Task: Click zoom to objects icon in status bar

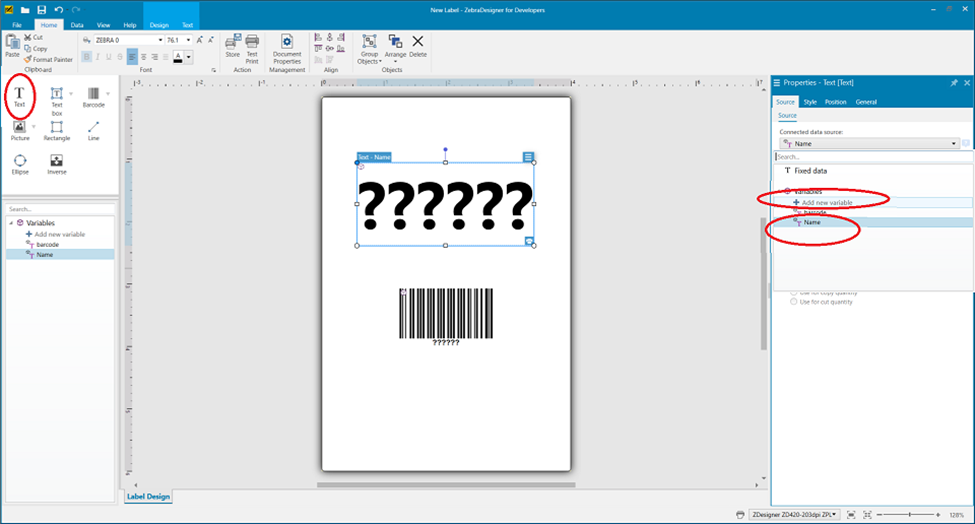Action: [867, 515]
